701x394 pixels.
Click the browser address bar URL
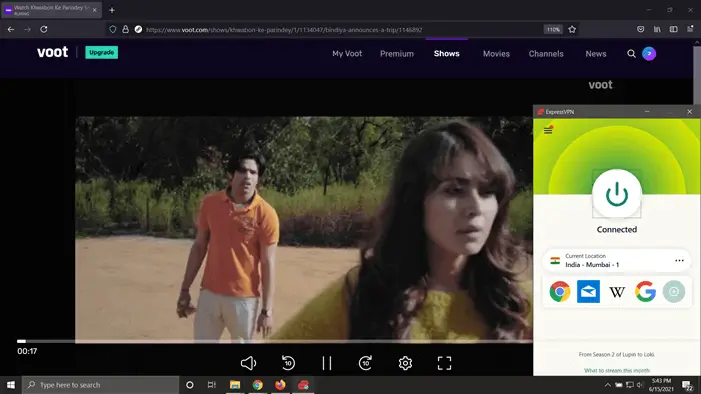tap(284, 30)
